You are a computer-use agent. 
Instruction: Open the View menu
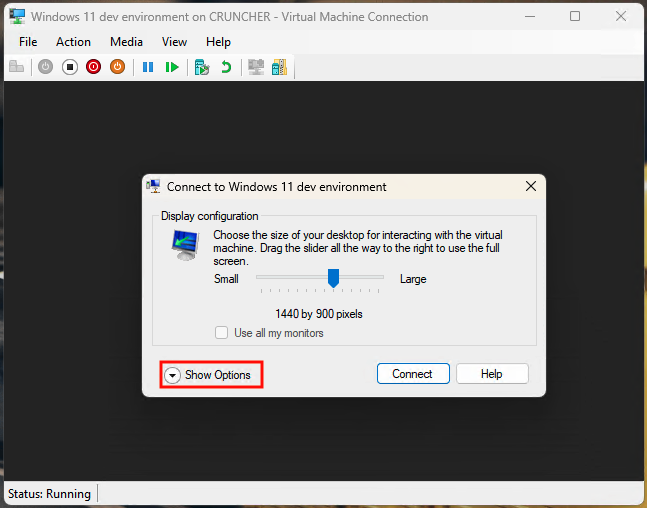pyautogui.click(x=174, y=42)
